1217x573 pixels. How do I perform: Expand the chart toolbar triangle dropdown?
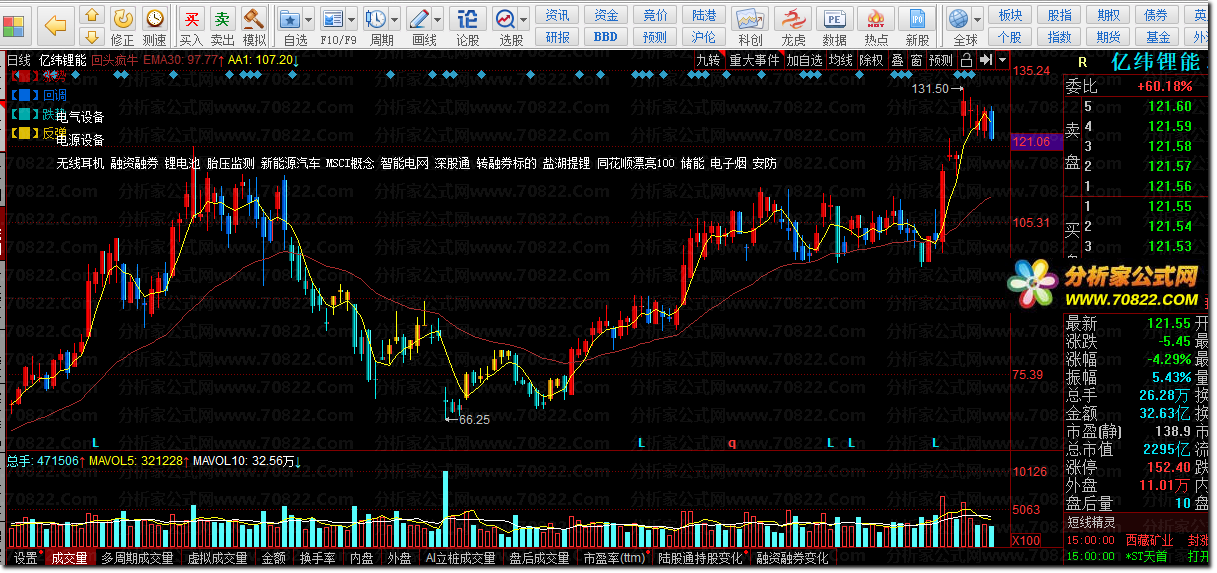pyautogui.click(x=1003, y=60)
